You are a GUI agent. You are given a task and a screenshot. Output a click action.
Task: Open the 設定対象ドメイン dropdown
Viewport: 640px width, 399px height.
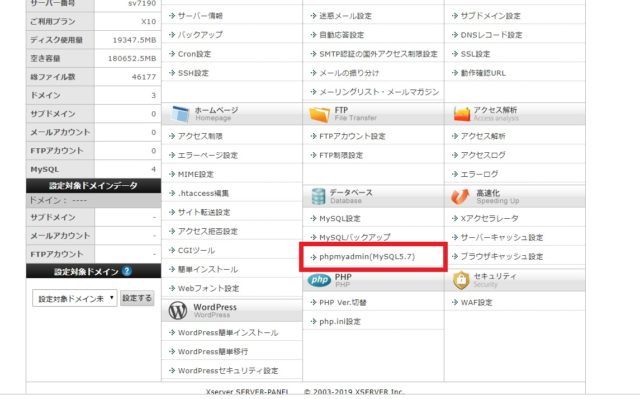pyautogui.click(x=75, y=298)
